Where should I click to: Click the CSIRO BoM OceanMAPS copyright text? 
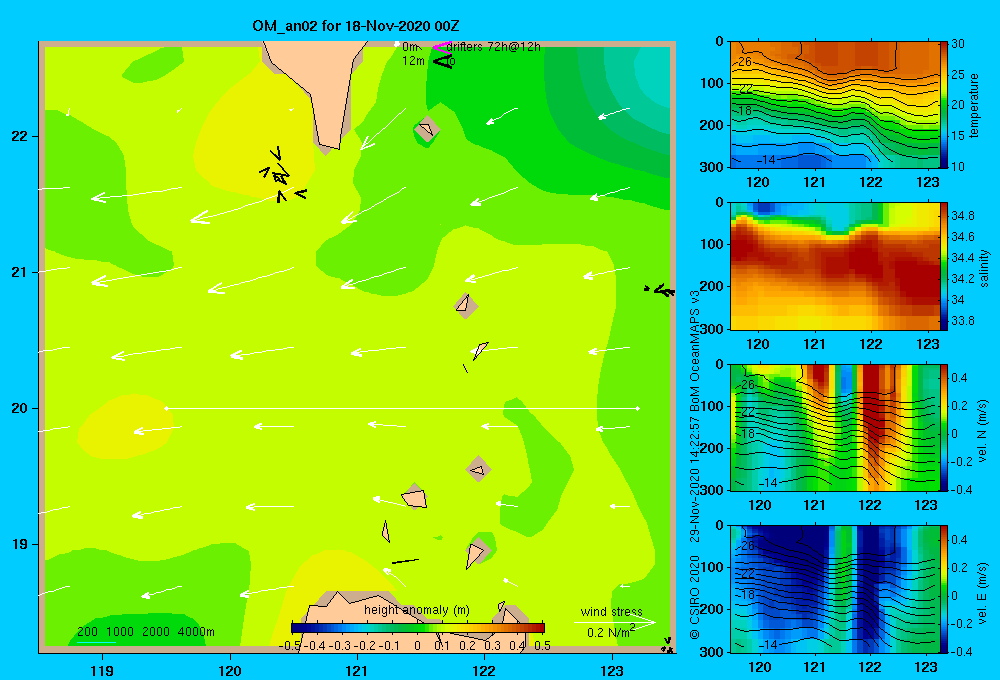coord(695,464)
